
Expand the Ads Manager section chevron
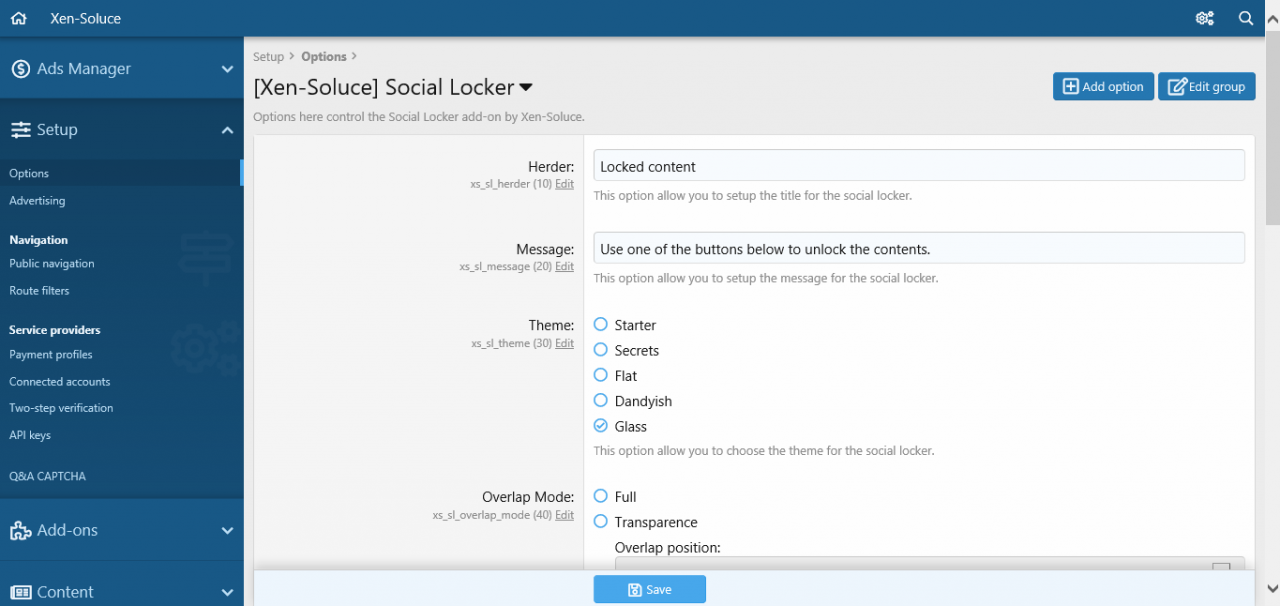click(227, 69)
